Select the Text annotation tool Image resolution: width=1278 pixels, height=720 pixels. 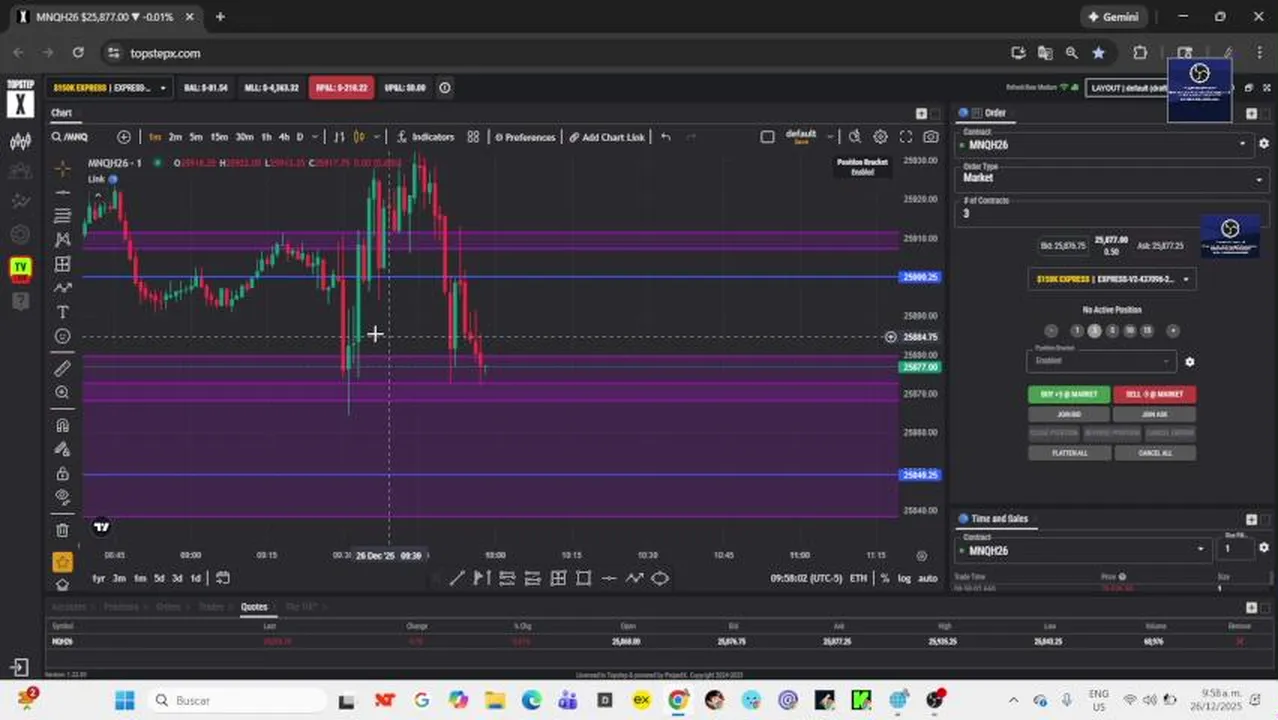coord(62,313)
